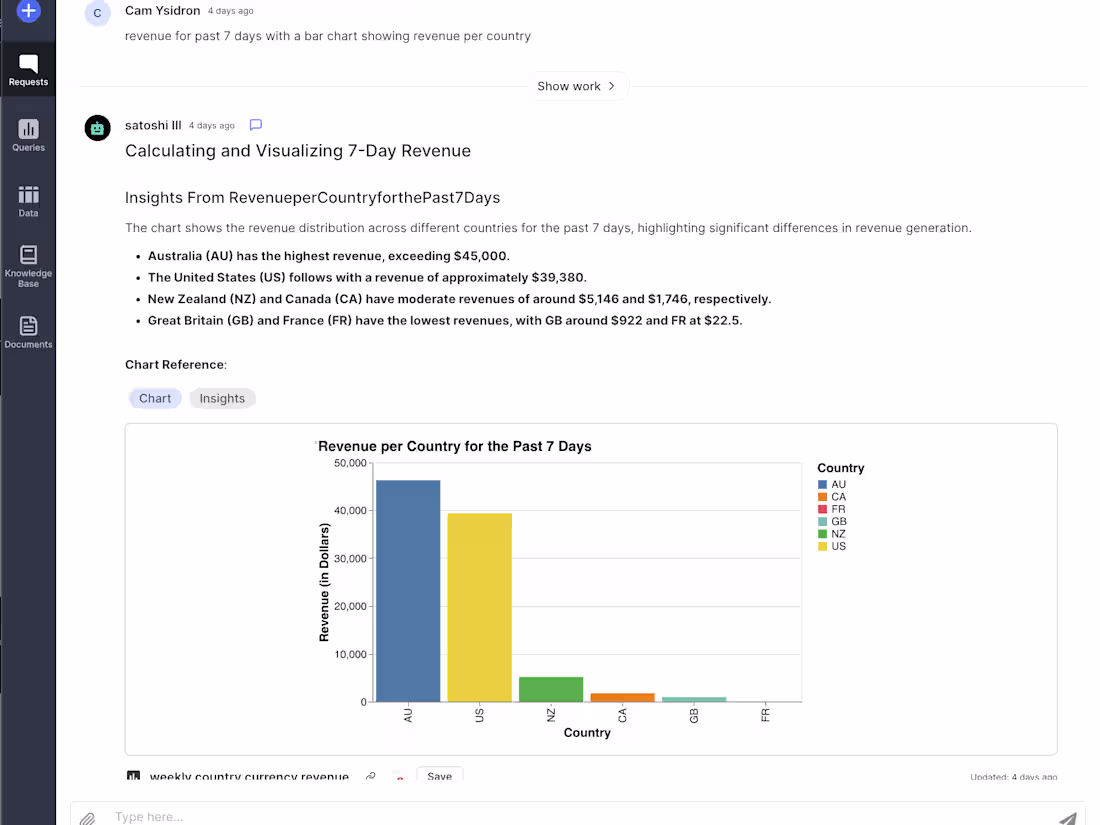Switch to the Chart reference tab
Screen dimensions: 1100x825
[x=155, y=398]
